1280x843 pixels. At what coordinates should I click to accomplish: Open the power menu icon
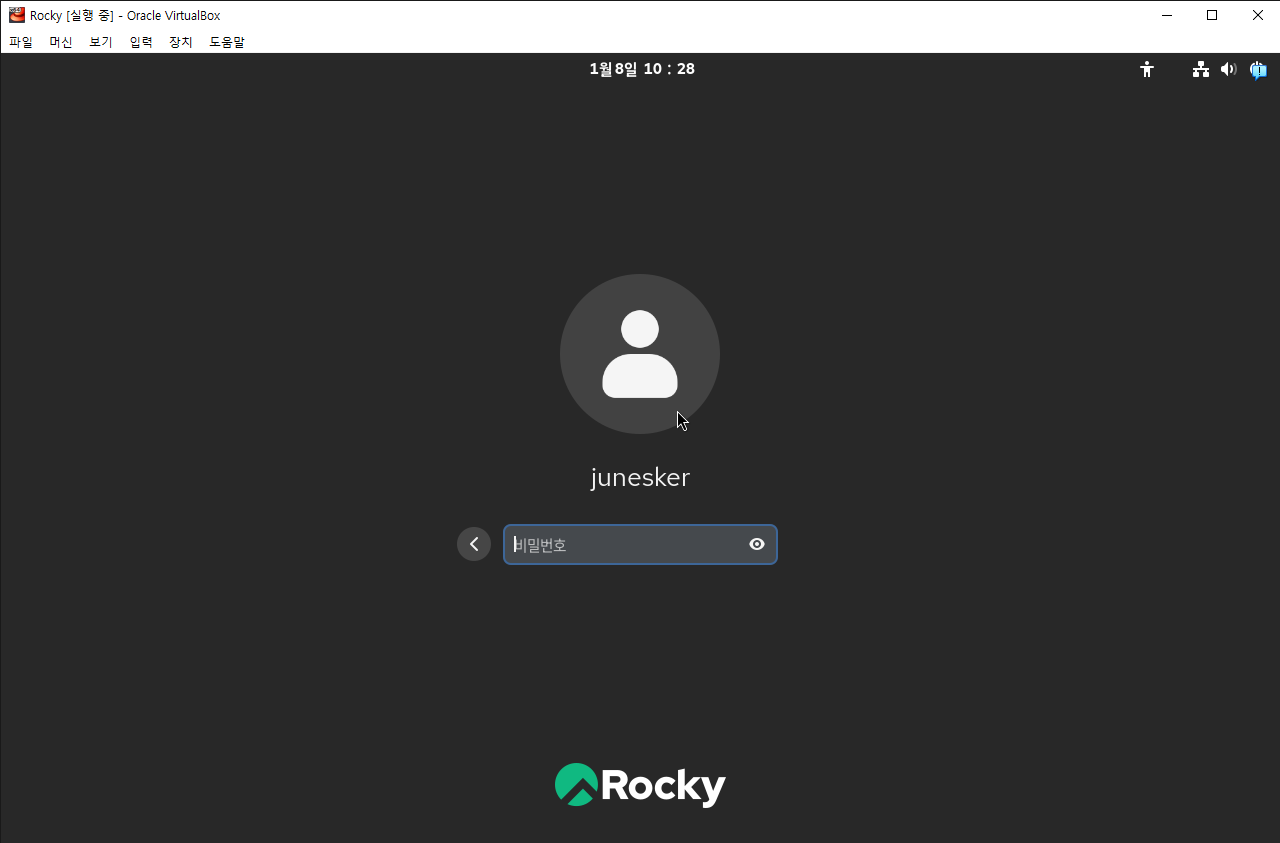1258,69
